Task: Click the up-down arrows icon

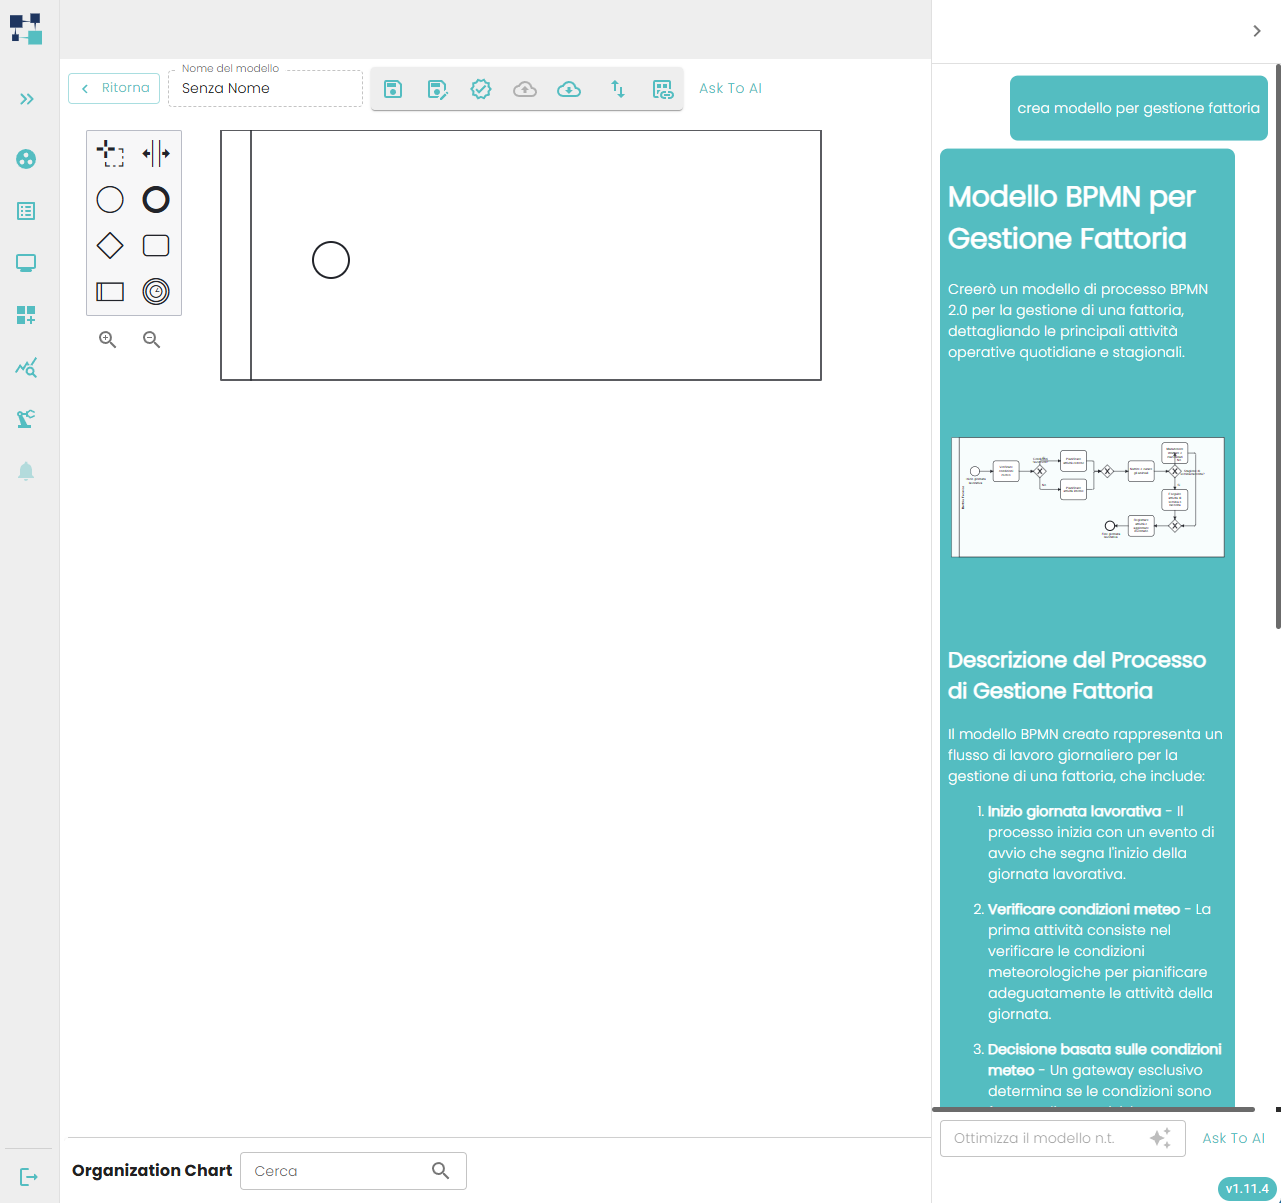Action: tap(618, 89)
